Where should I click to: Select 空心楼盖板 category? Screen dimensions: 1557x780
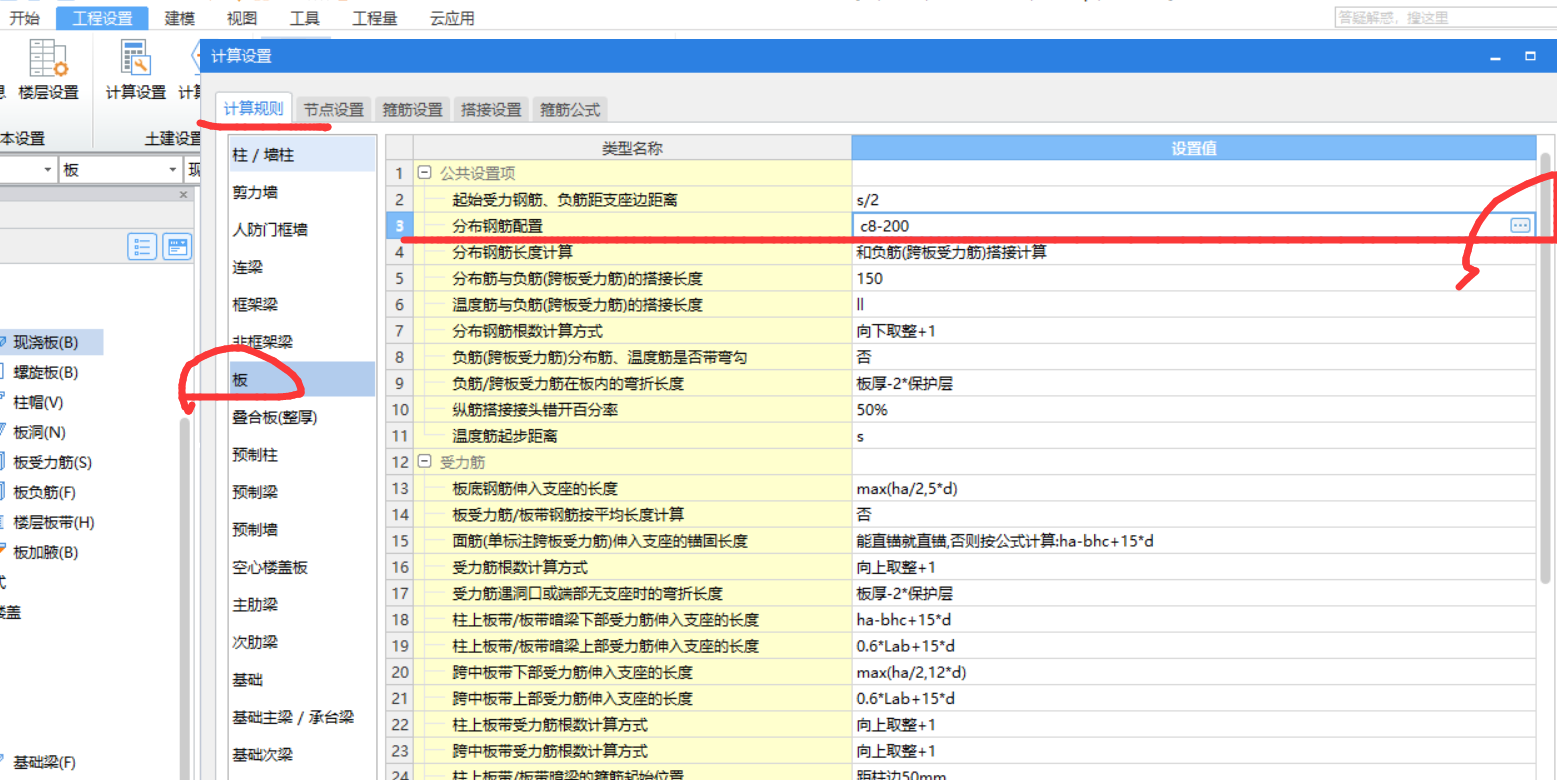[301, 567]
